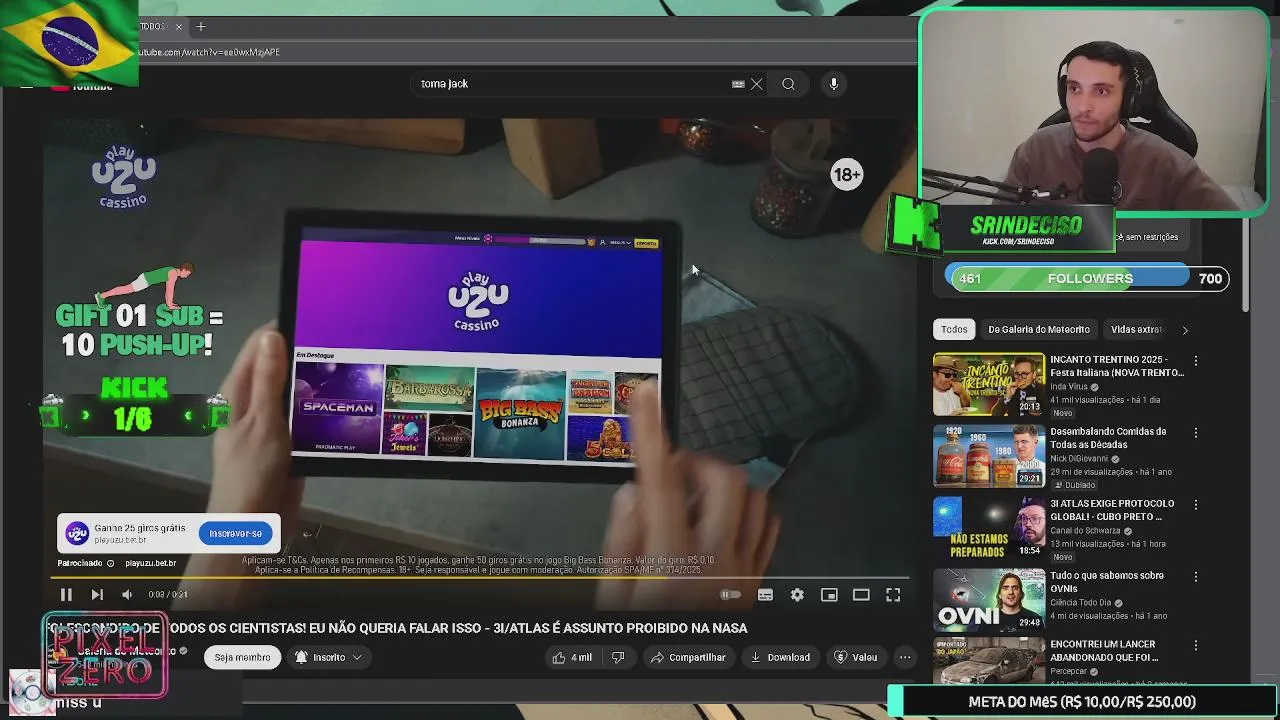Toggle the autoplay switch in the player
Screen dimensions: 1280x720
[x=731, y=595]
